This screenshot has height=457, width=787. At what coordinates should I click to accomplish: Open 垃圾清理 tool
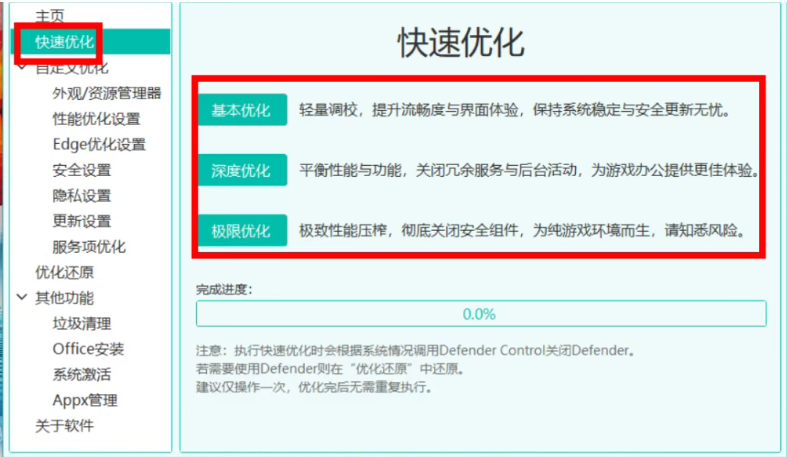click(x=82, y=324)
